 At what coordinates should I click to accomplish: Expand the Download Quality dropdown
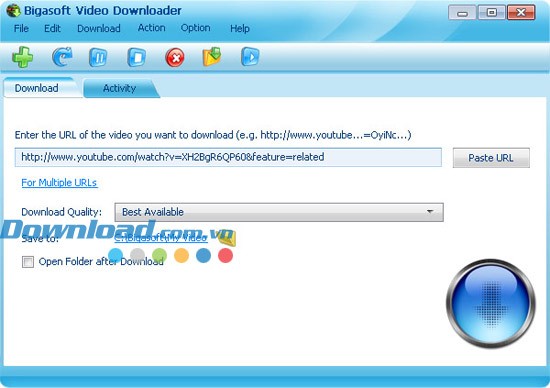(279, 212)
